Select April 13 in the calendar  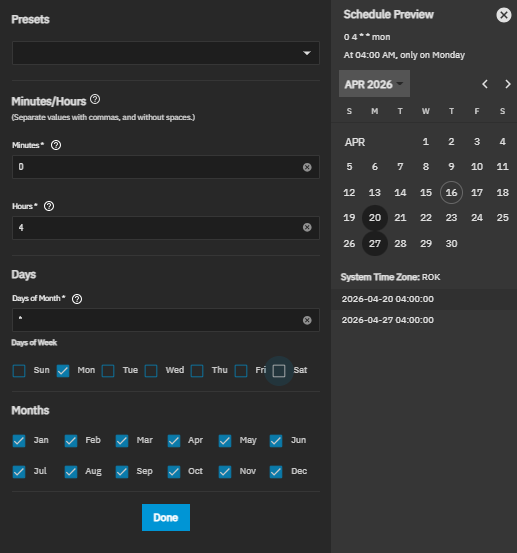click(375, 193)
